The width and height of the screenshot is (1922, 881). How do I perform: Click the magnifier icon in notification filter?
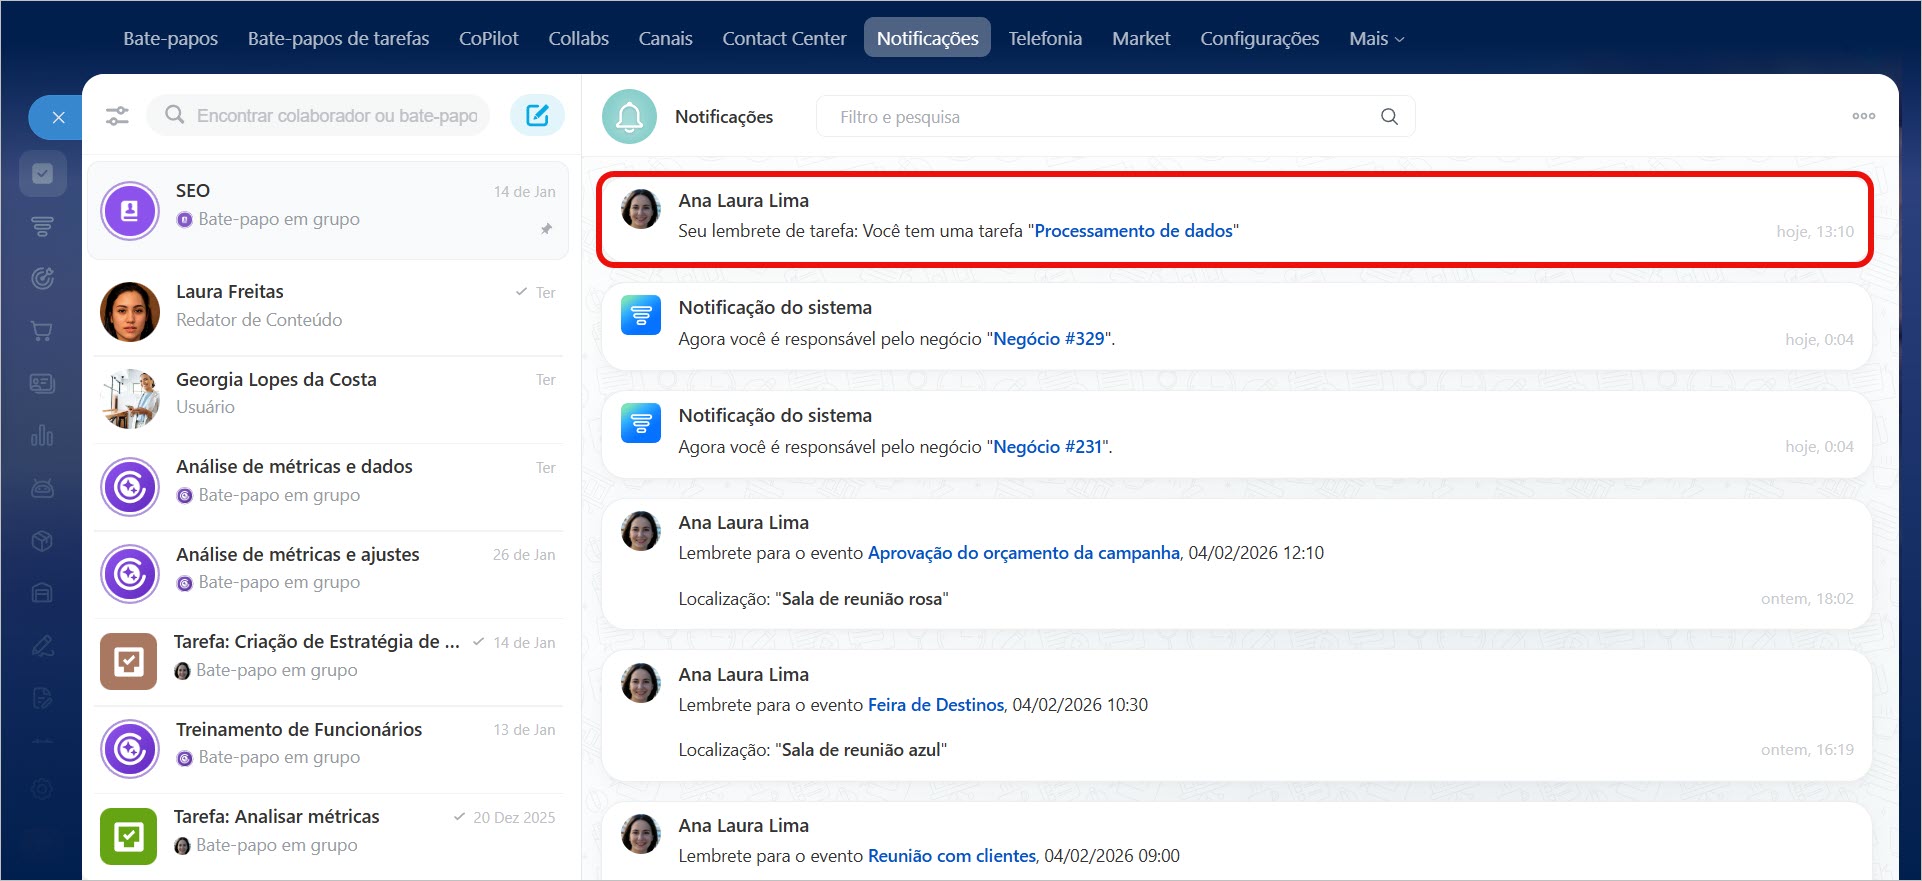(1389, 117)
